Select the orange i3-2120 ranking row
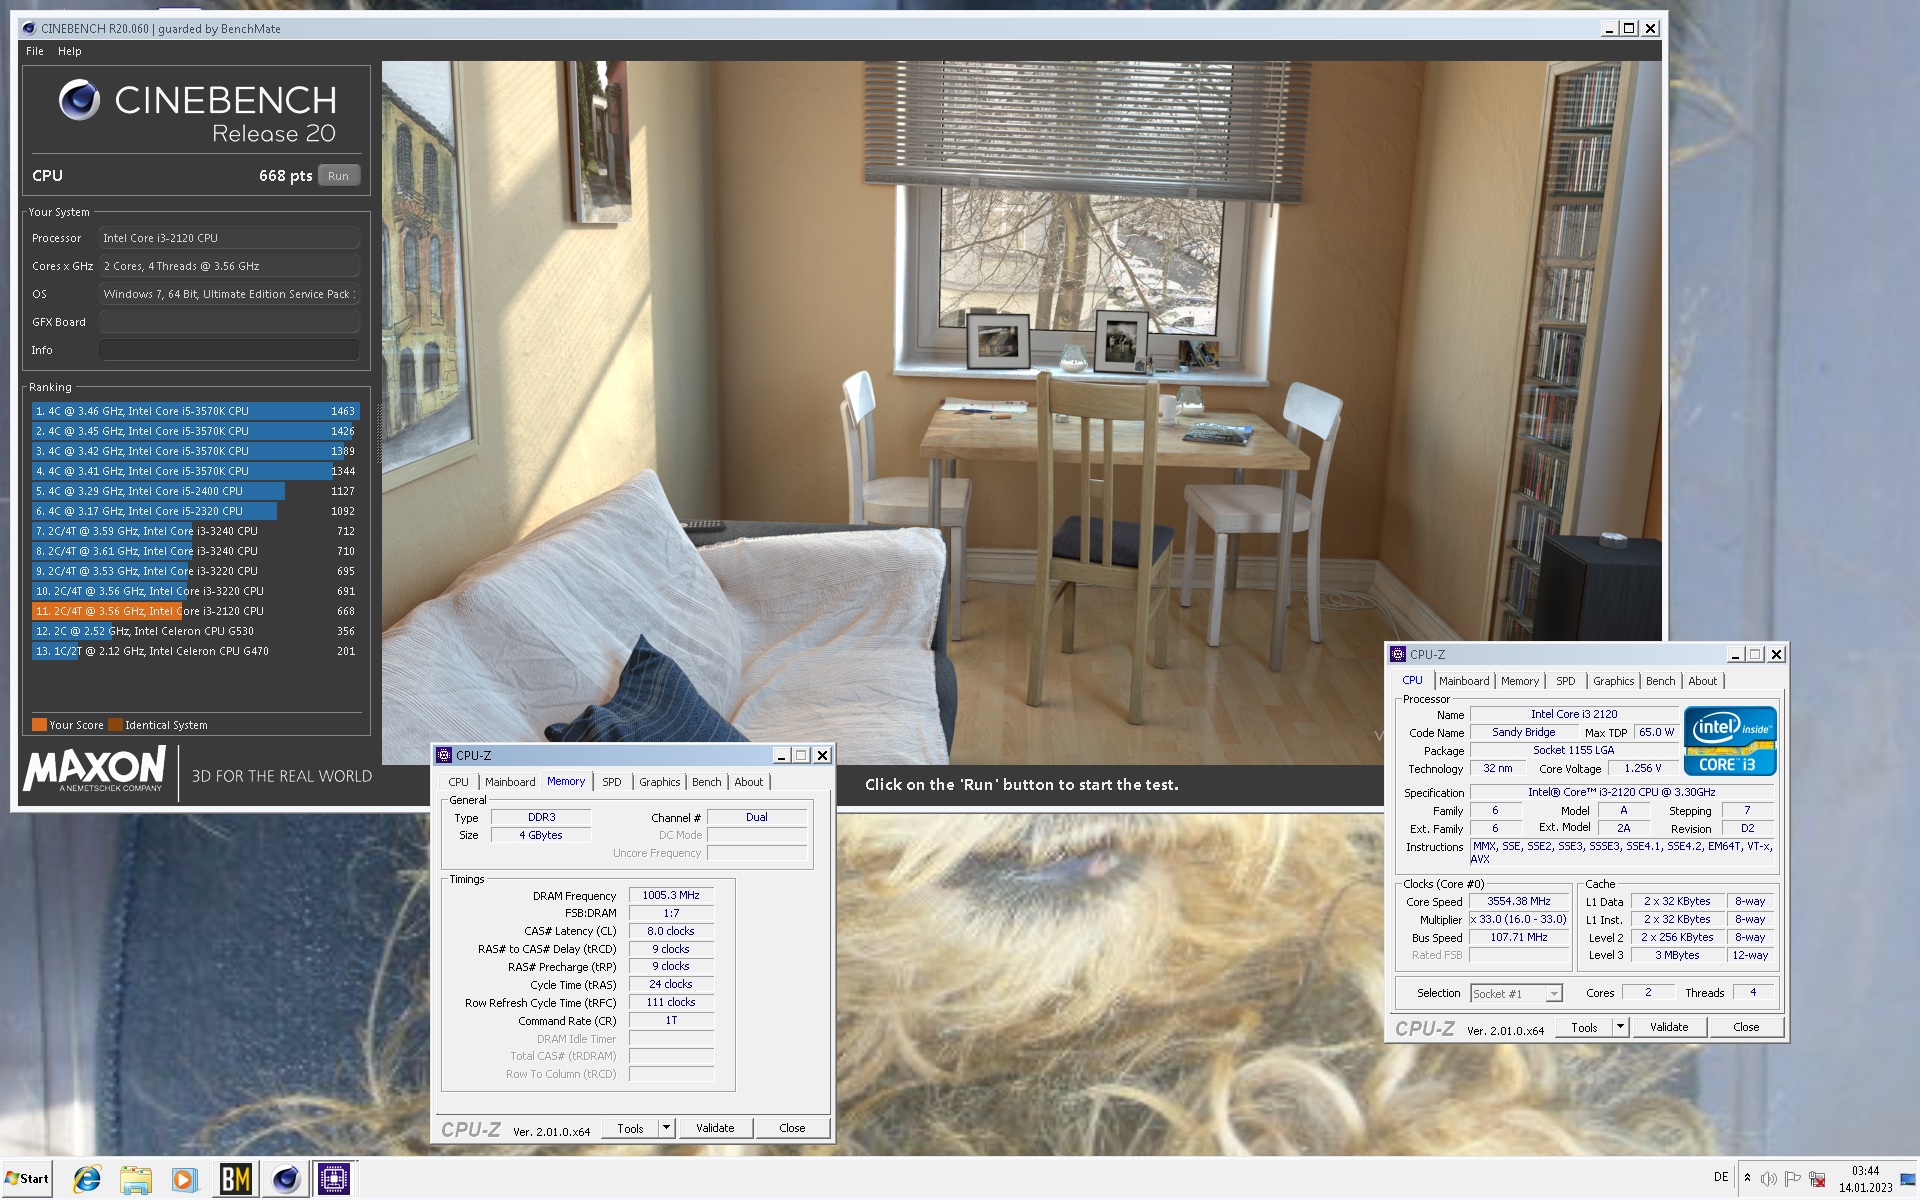This screenshot has height=1200, width=1920. (195, 611)
